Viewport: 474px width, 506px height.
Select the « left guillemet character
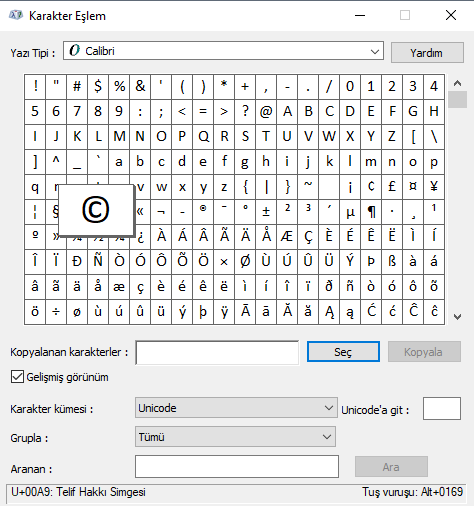tap(141, 212)
